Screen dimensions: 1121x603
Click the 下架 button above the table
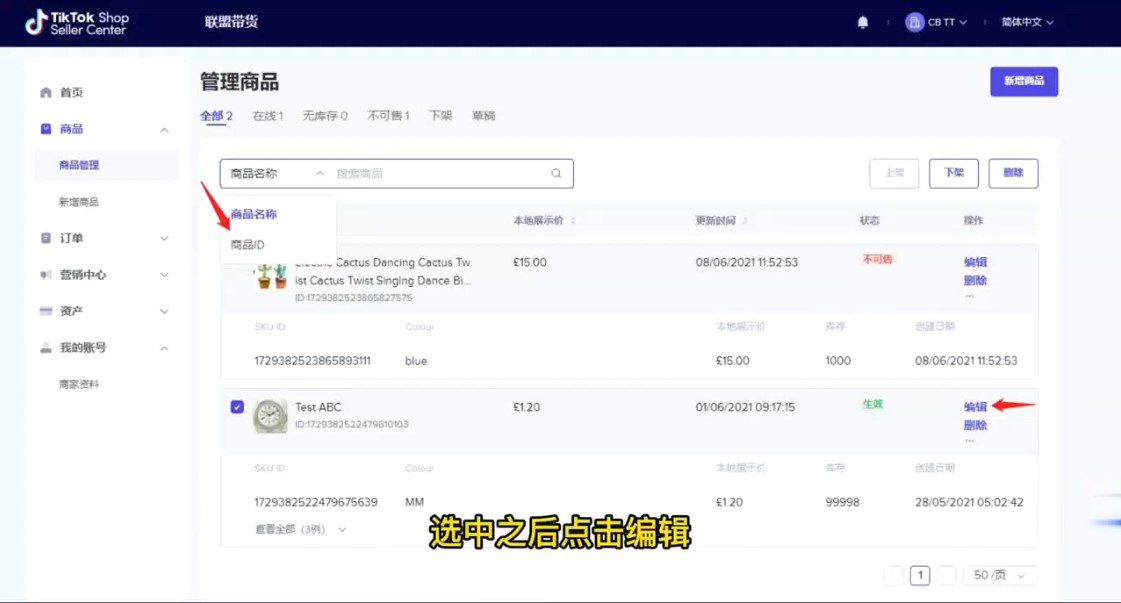[x=953, y=173]
